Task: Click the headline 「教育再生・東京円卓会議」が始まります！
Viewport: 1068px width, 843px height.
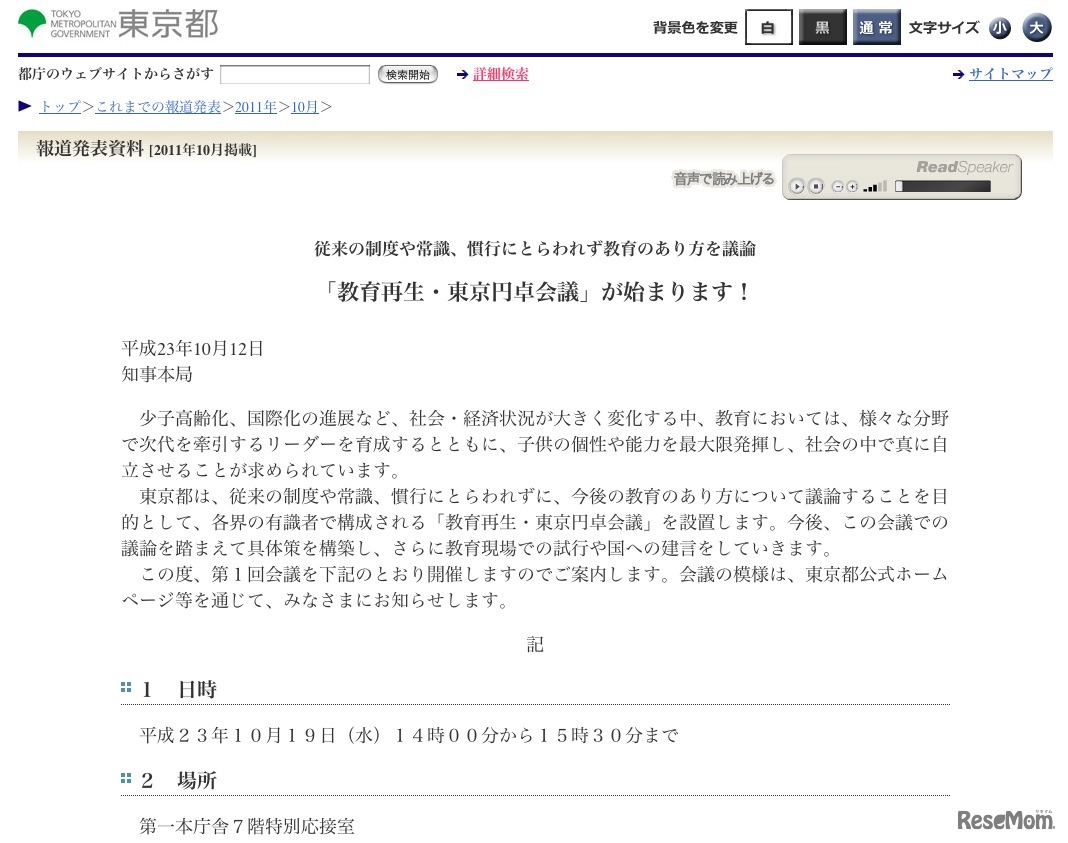Action: tap(535, 292)
